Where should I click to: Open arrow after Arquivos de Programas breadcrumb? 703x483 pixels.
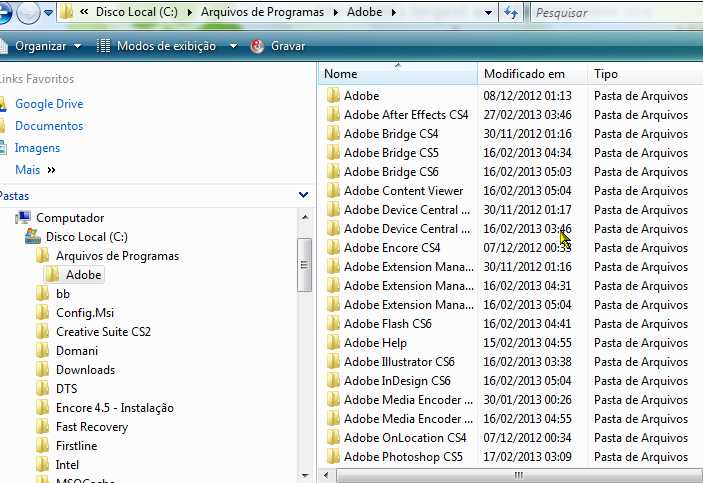point(336,13)
